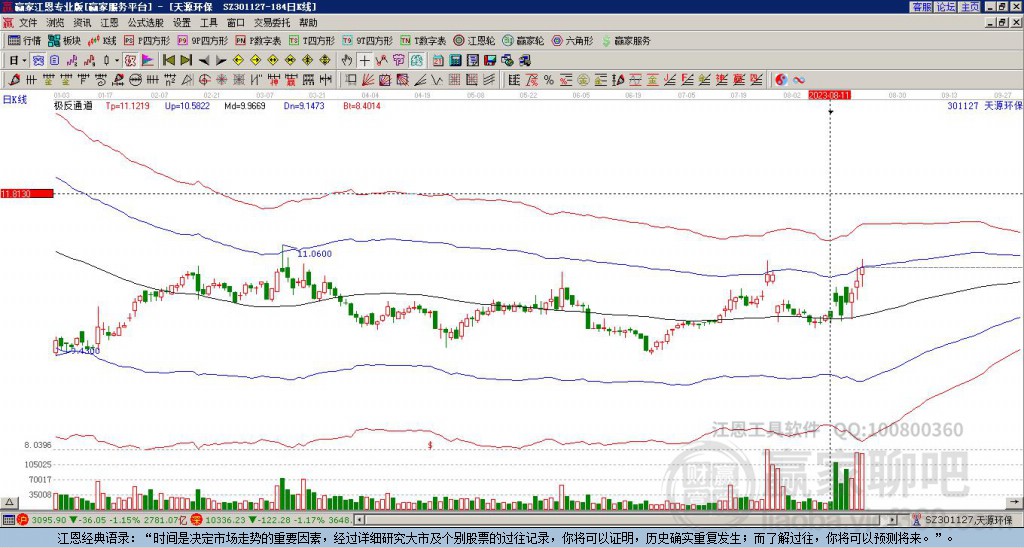The image size is (1024, 548).
Task: Click the 301127 天源环保 chart label
Action: [984, 106]
